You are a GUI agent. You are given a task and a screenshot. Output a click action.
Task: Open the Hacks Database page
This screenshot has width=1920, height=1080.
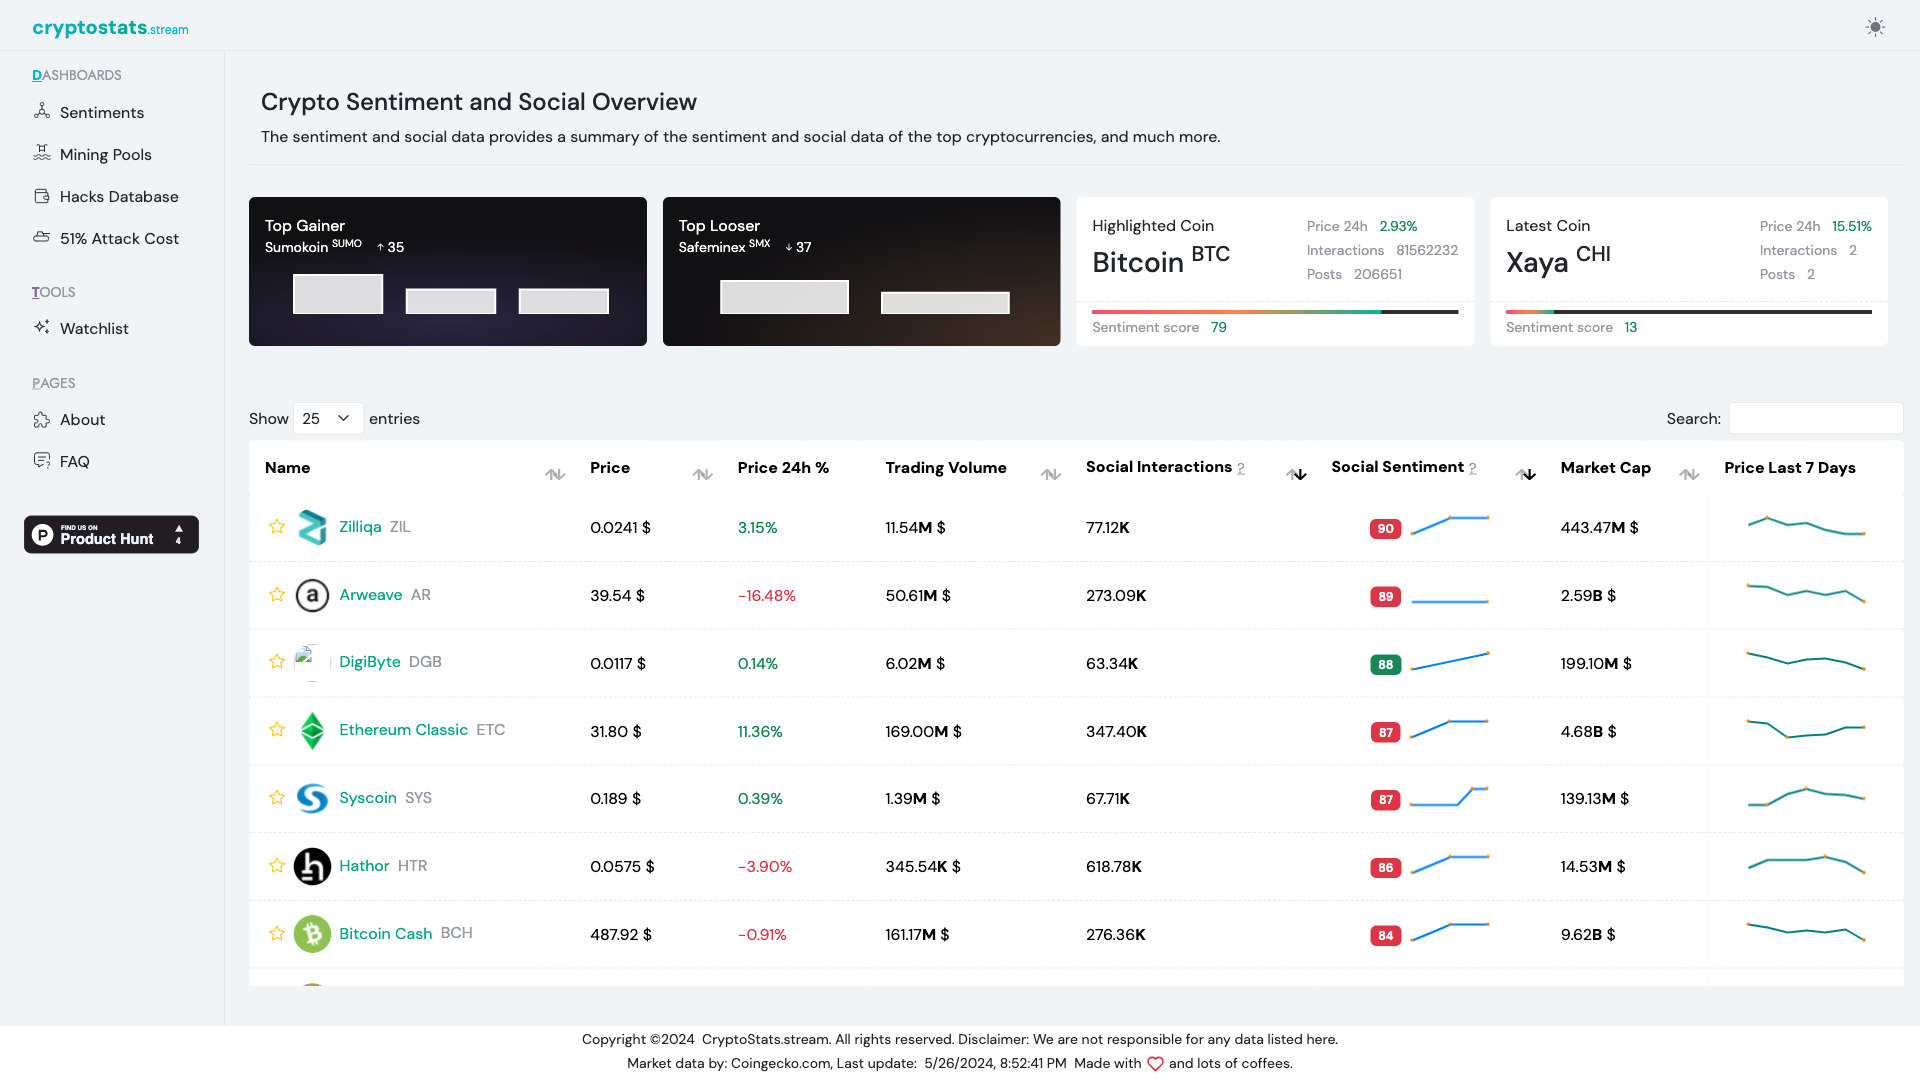[119, 196]
